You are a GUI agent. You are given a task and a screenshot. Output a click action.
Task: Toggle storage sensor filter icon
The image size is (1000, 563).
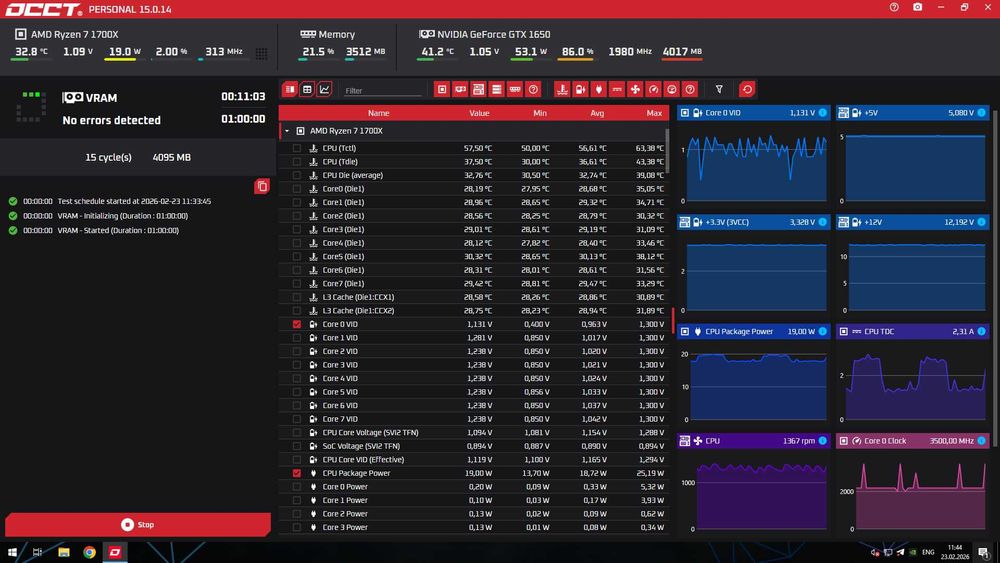(497, 89)
